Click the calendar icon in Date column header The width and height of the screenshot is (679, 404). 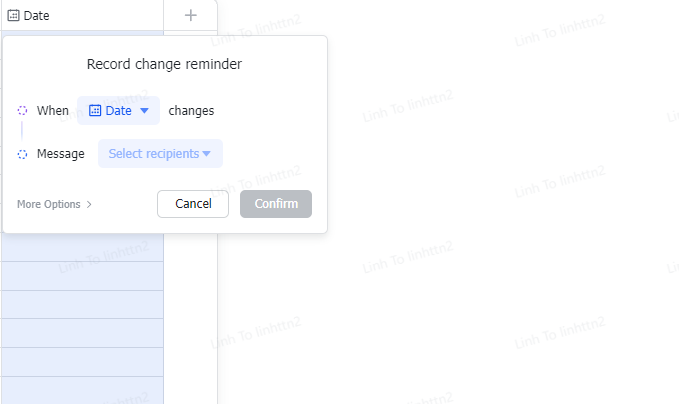13,16
